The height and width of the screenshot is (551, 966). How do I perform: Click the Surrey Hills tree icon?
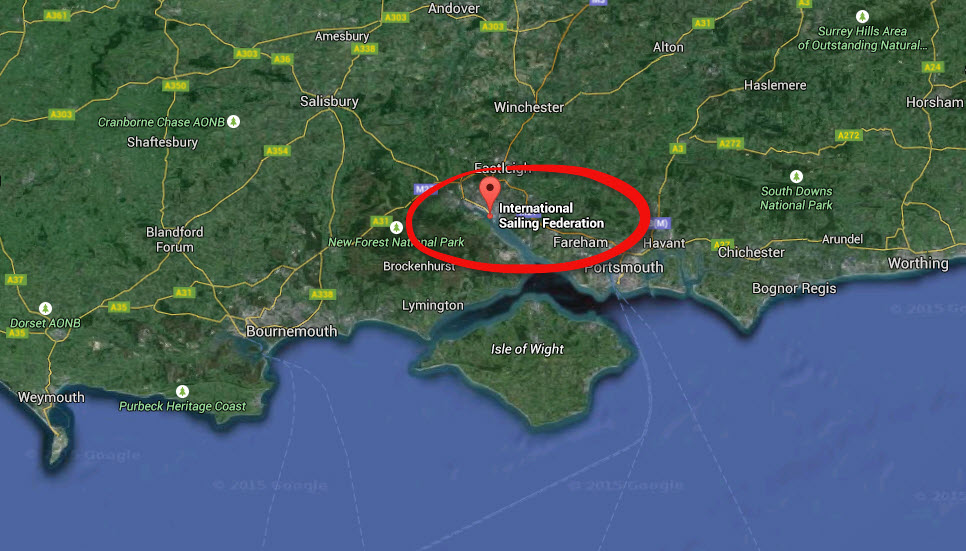(x=862, y=17)
